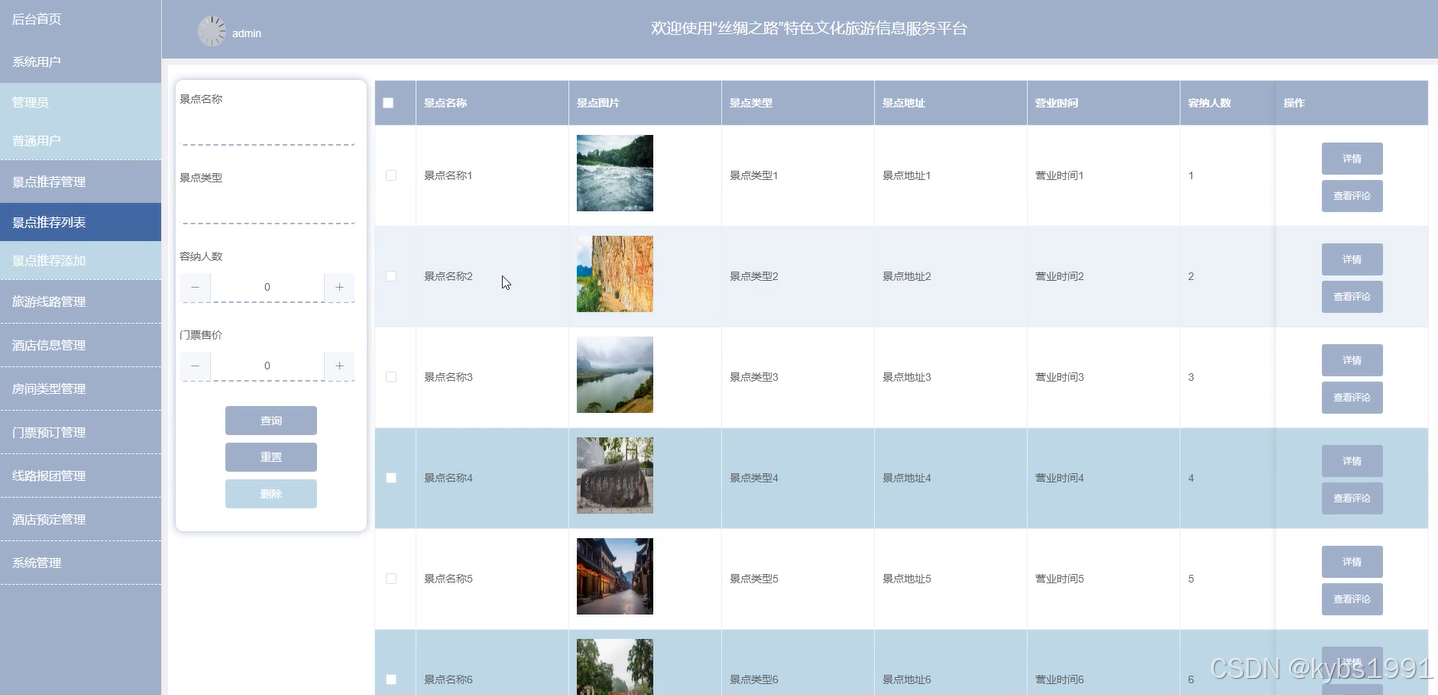Increase 容纳人数 with plus button
The image size is (1438, 695).
[x=340, y=287]
